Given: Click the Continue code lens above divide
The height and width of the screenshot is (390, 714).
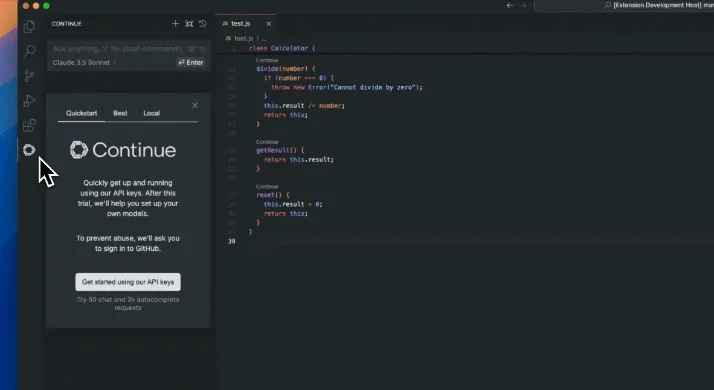Looking at the screenshot, I should tap(267, 60).
